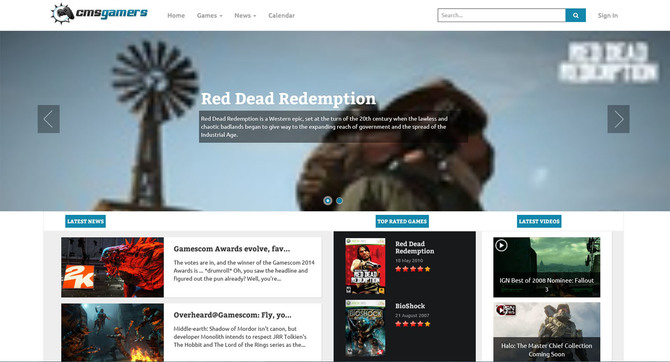Image resolution: width=670 pixels, height=362 pixels.
Task: Click the Sign In link
Action: pyautogui.click(x=608, y=15)
